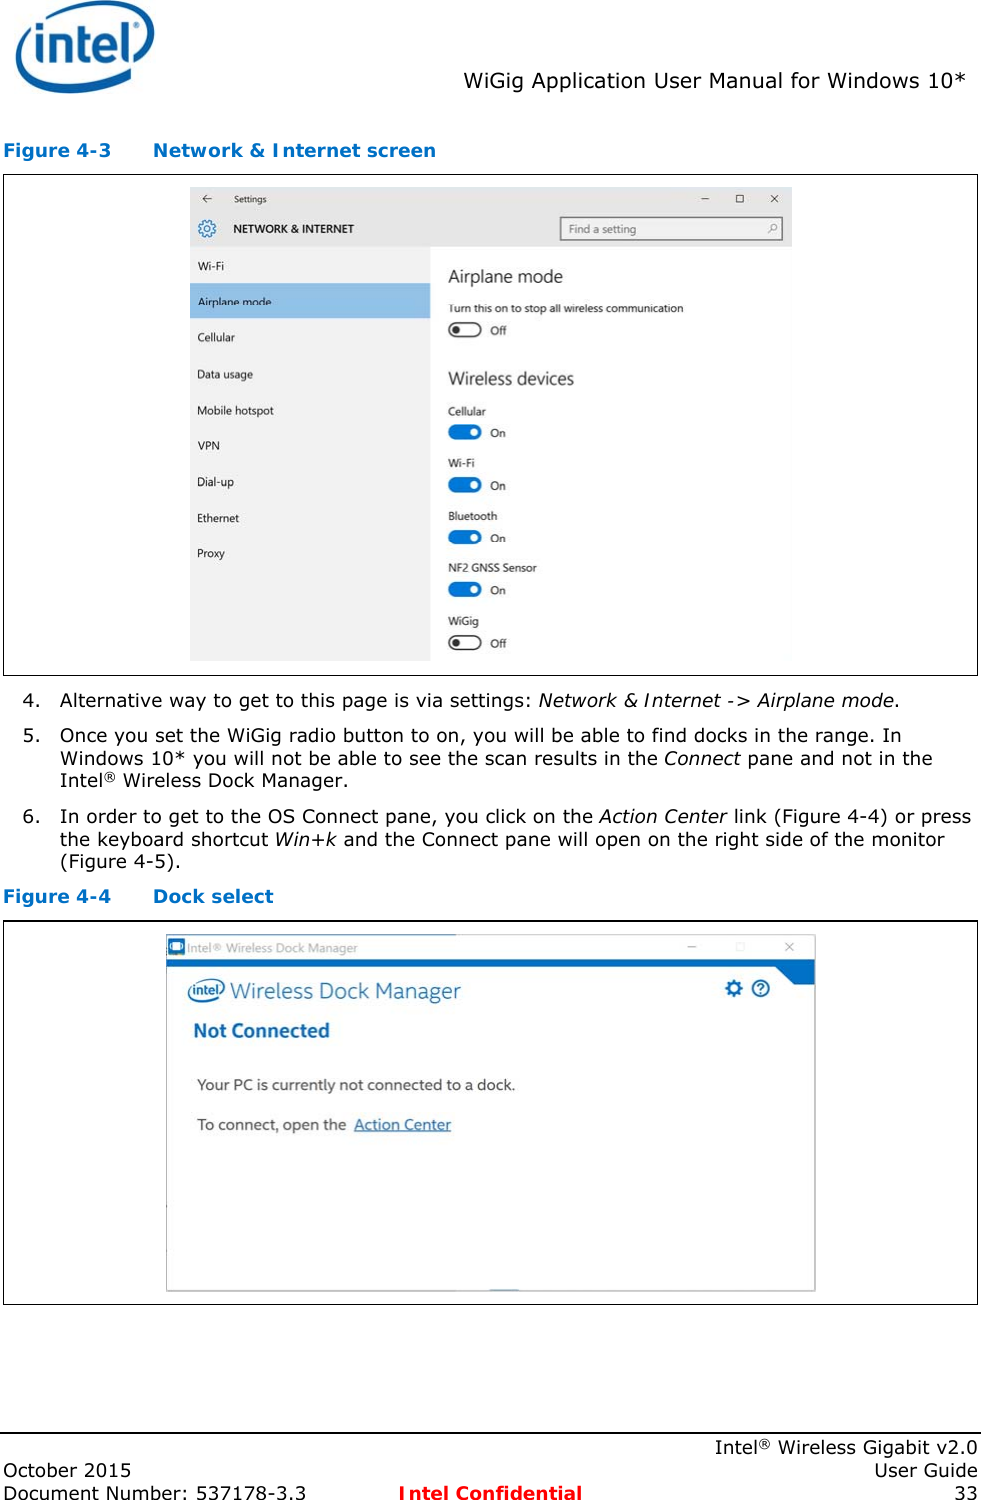Enable the WiGig switch
This screenshot has width=981, height=1500.
pyautogui.click(x=464, y=643)
